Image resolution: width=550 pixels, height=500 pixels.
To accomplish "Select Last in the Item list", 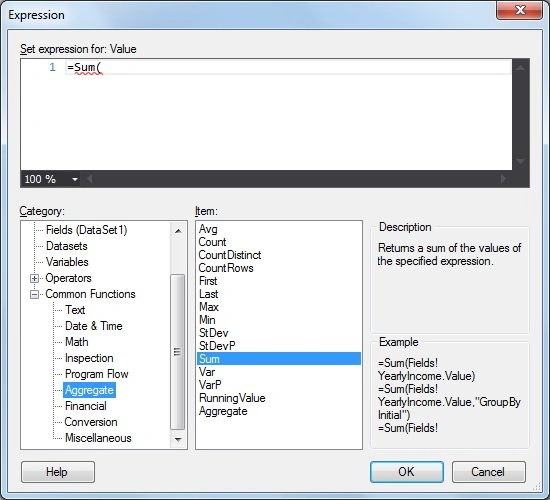I will pos(208,294).
